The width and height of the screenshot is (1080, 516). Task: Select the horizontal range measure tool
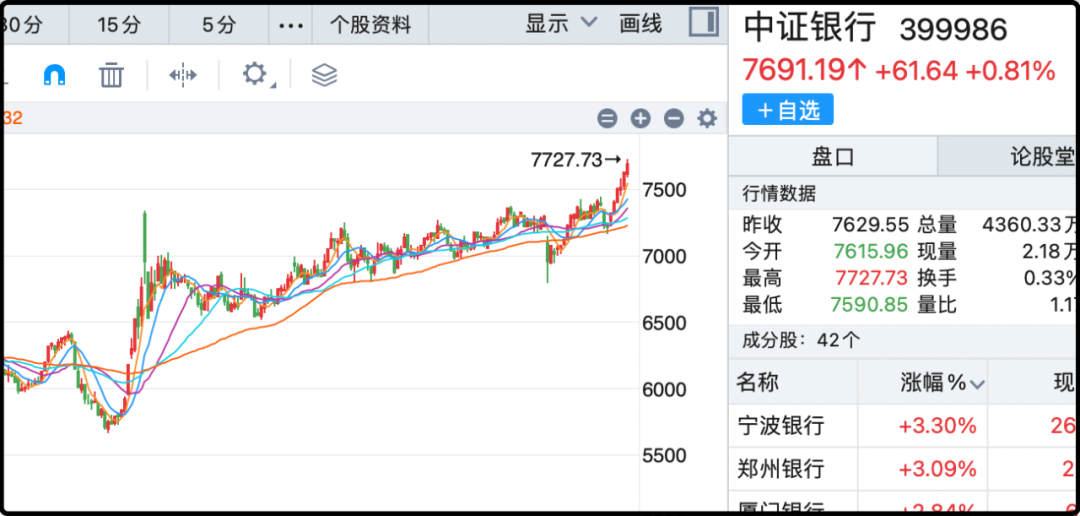tap(183, 75)
